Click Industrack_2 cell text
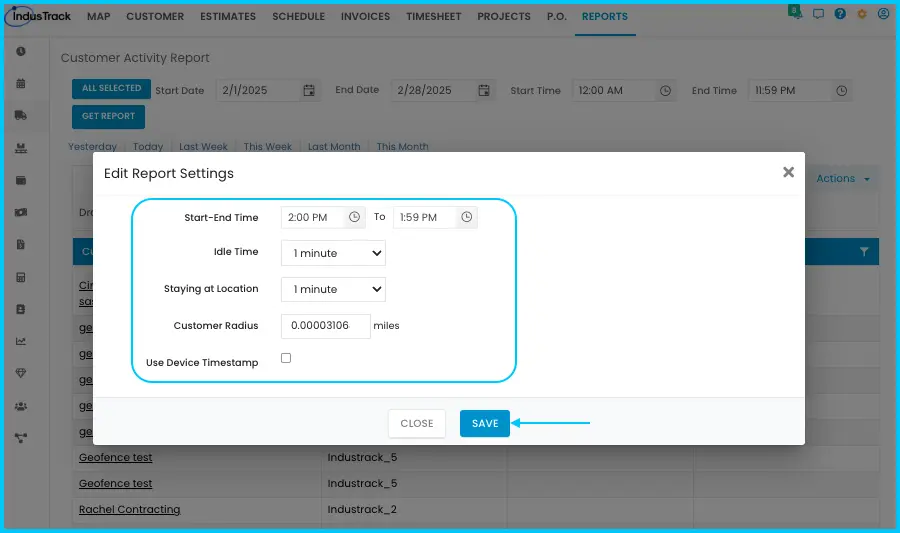Viewport: 900px width, 533px height. coord(362,509)
